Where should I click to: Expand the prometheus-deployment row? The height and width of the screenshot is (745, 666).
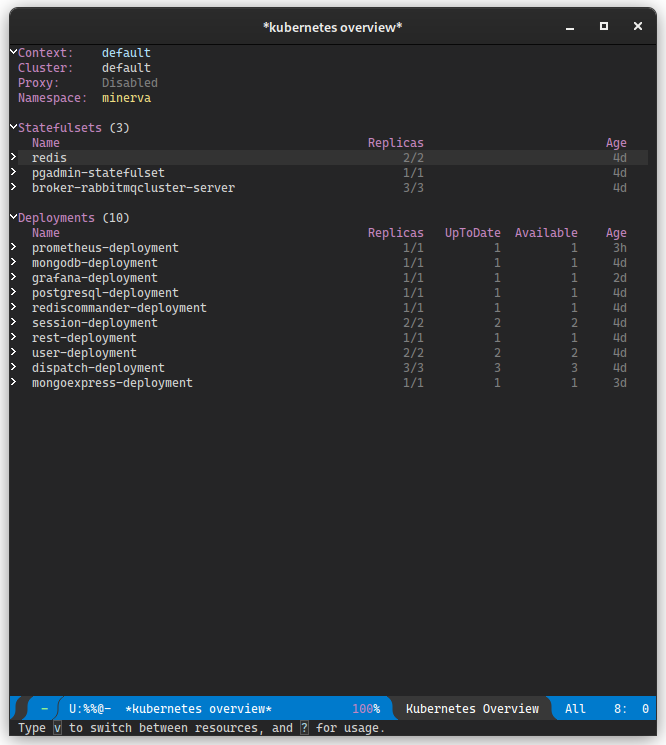point(13,247)
